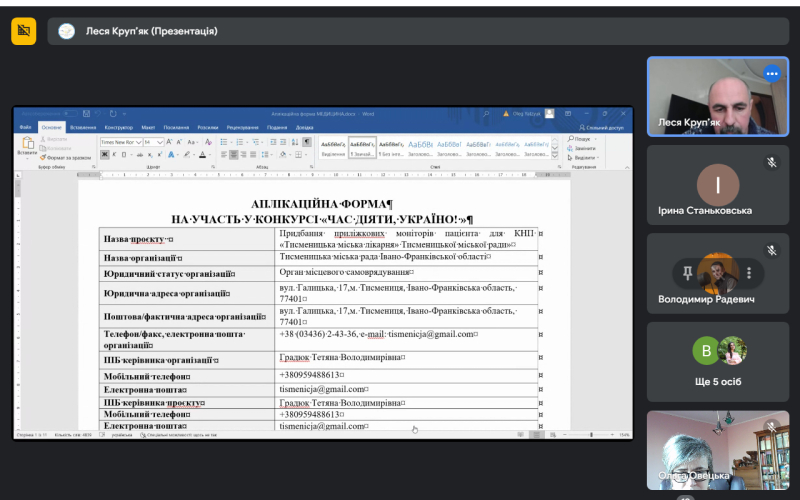Viewport: 800px width, 500px height.
Task: Click the Increase Font Size icon
Action: 169,142
